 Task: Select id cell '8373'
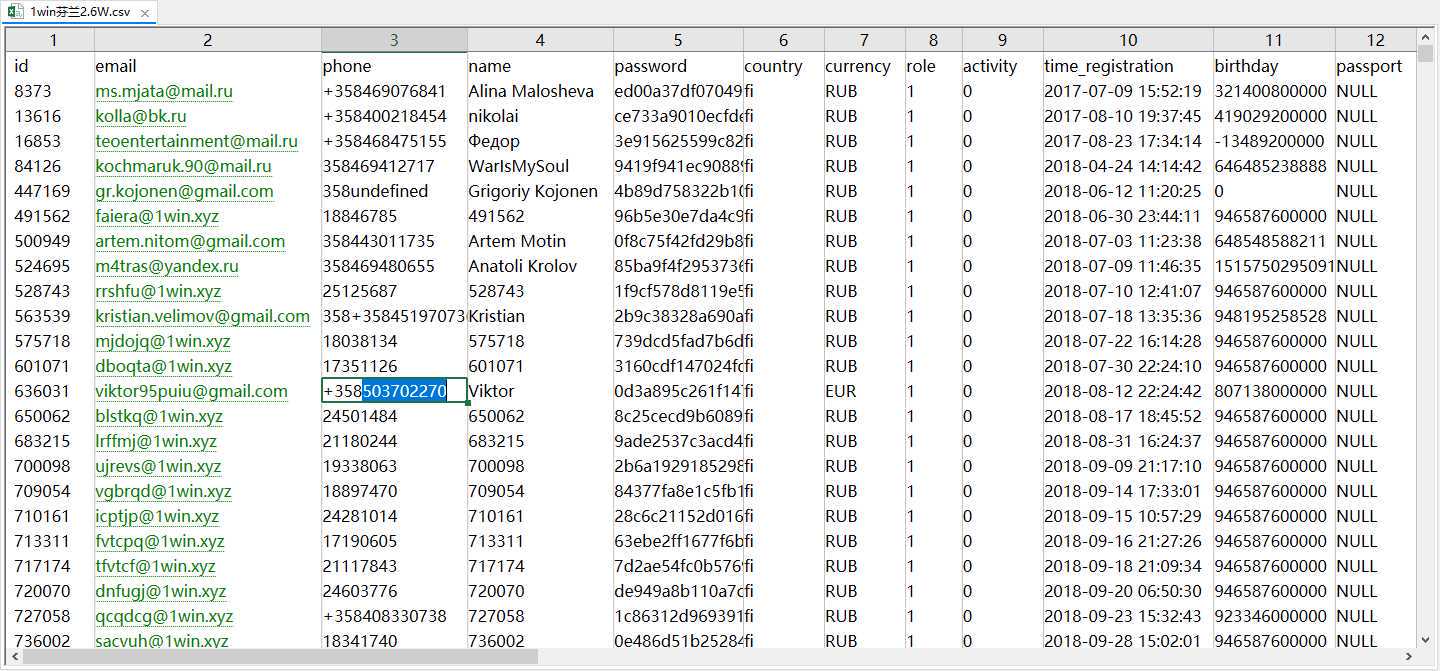pos(52,91)
